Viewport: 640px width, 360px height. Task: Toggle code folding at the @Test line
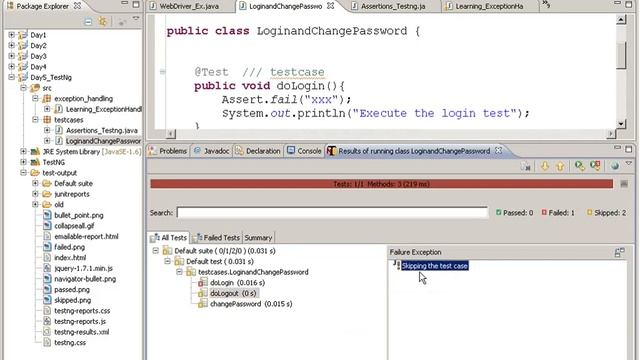162,72
